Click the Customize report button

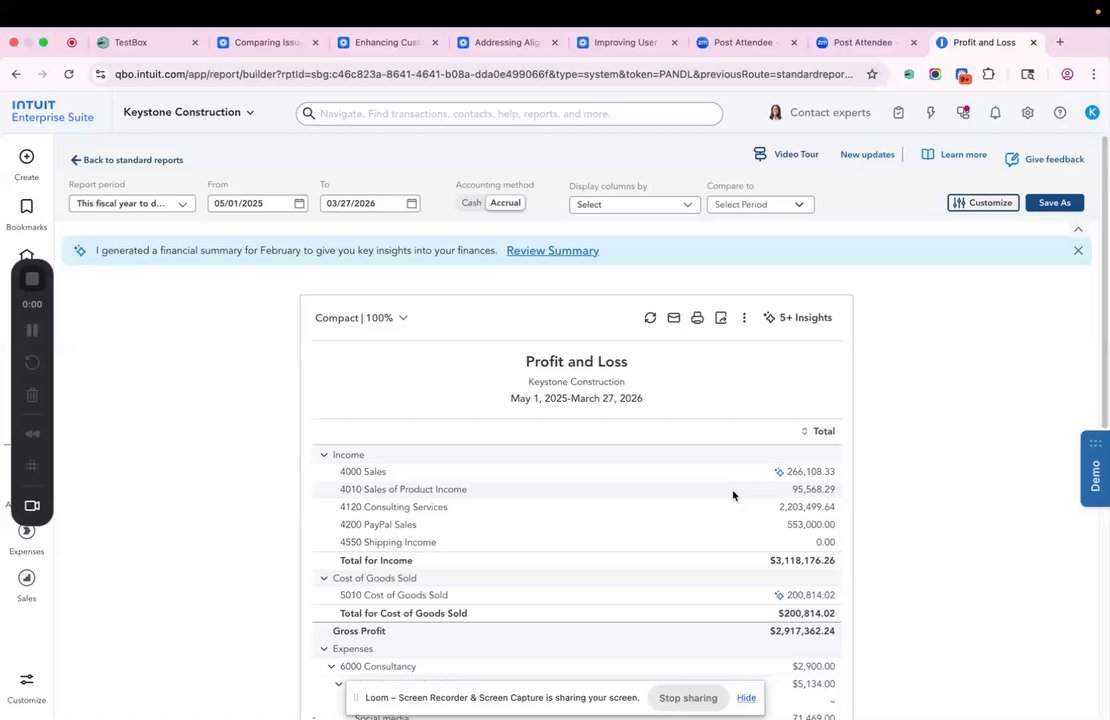click(x=983, y=203)
